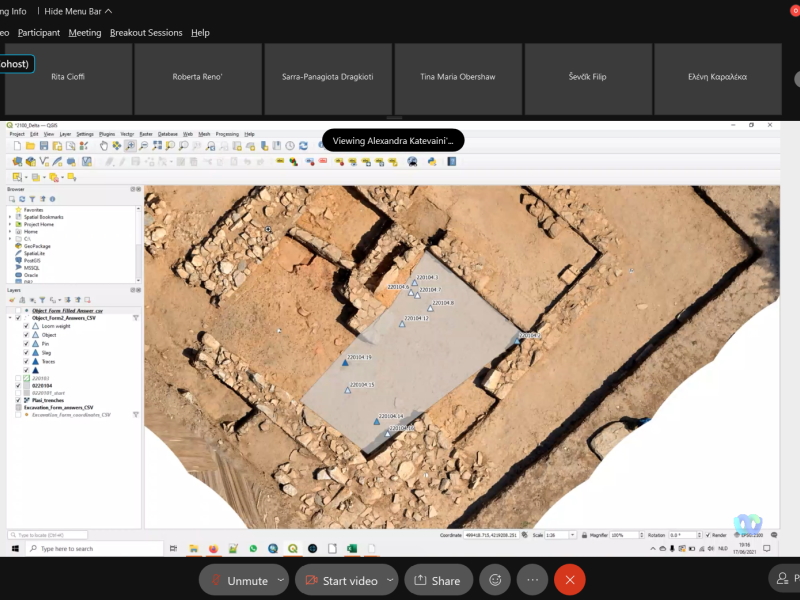800x600 pixels.
Task: Click the Refresh map icon
Action: pos(304,146)
